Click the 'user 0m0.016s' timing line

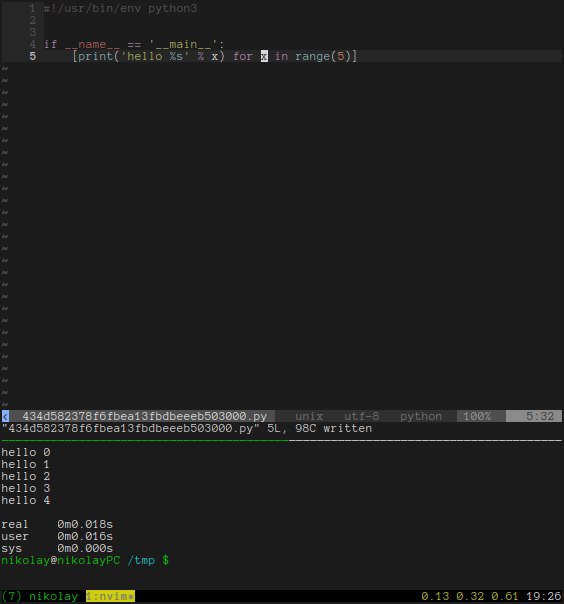coord(57,536)
